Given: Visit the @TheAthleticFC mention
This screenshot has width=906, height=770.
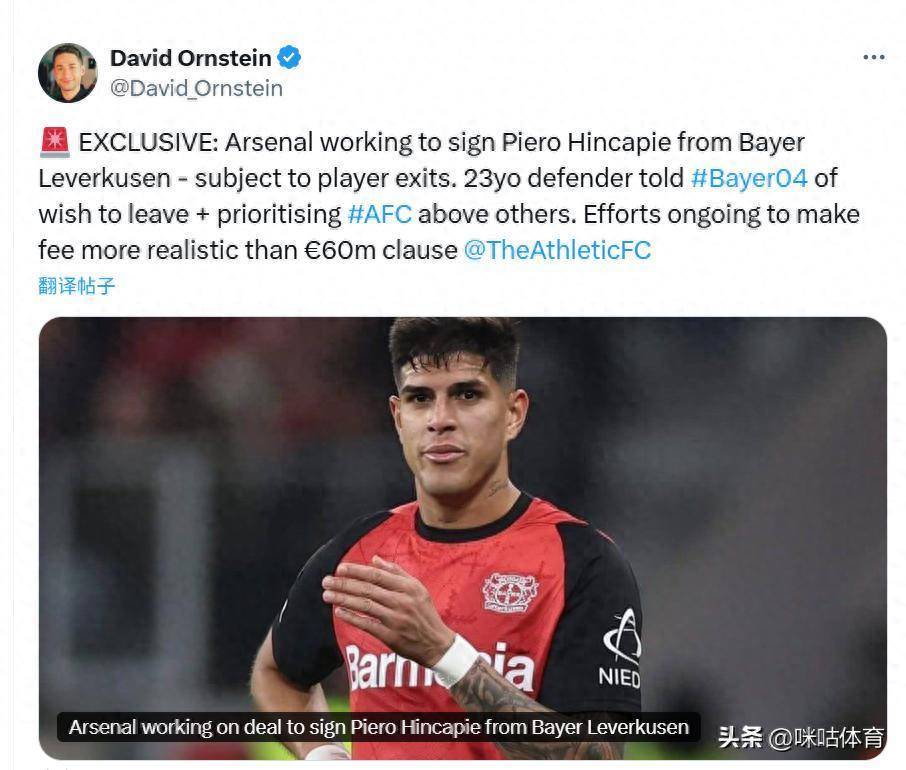Looking at the screenshot, I should pyautogui.click(x=557, y=250).
